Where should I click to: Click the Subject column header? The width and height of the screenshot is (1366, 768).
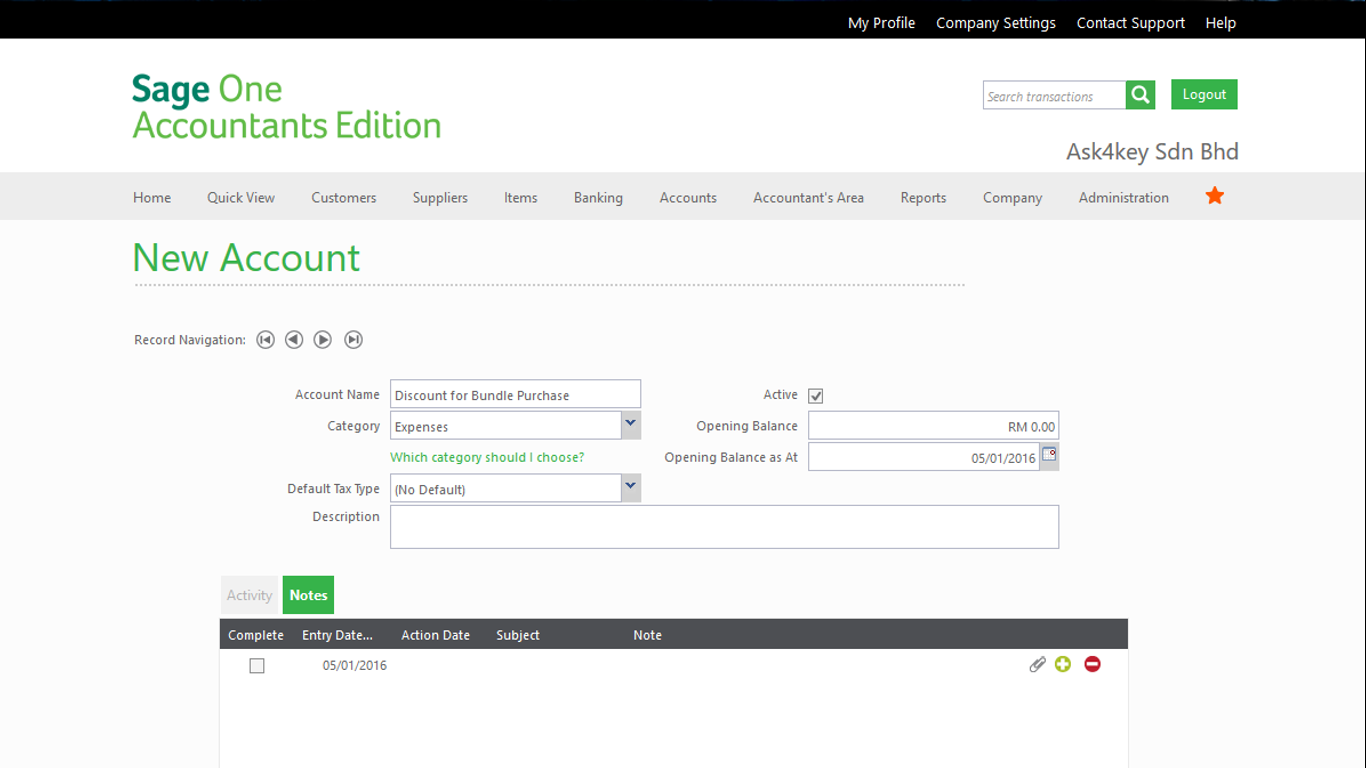tap(518, 635)
